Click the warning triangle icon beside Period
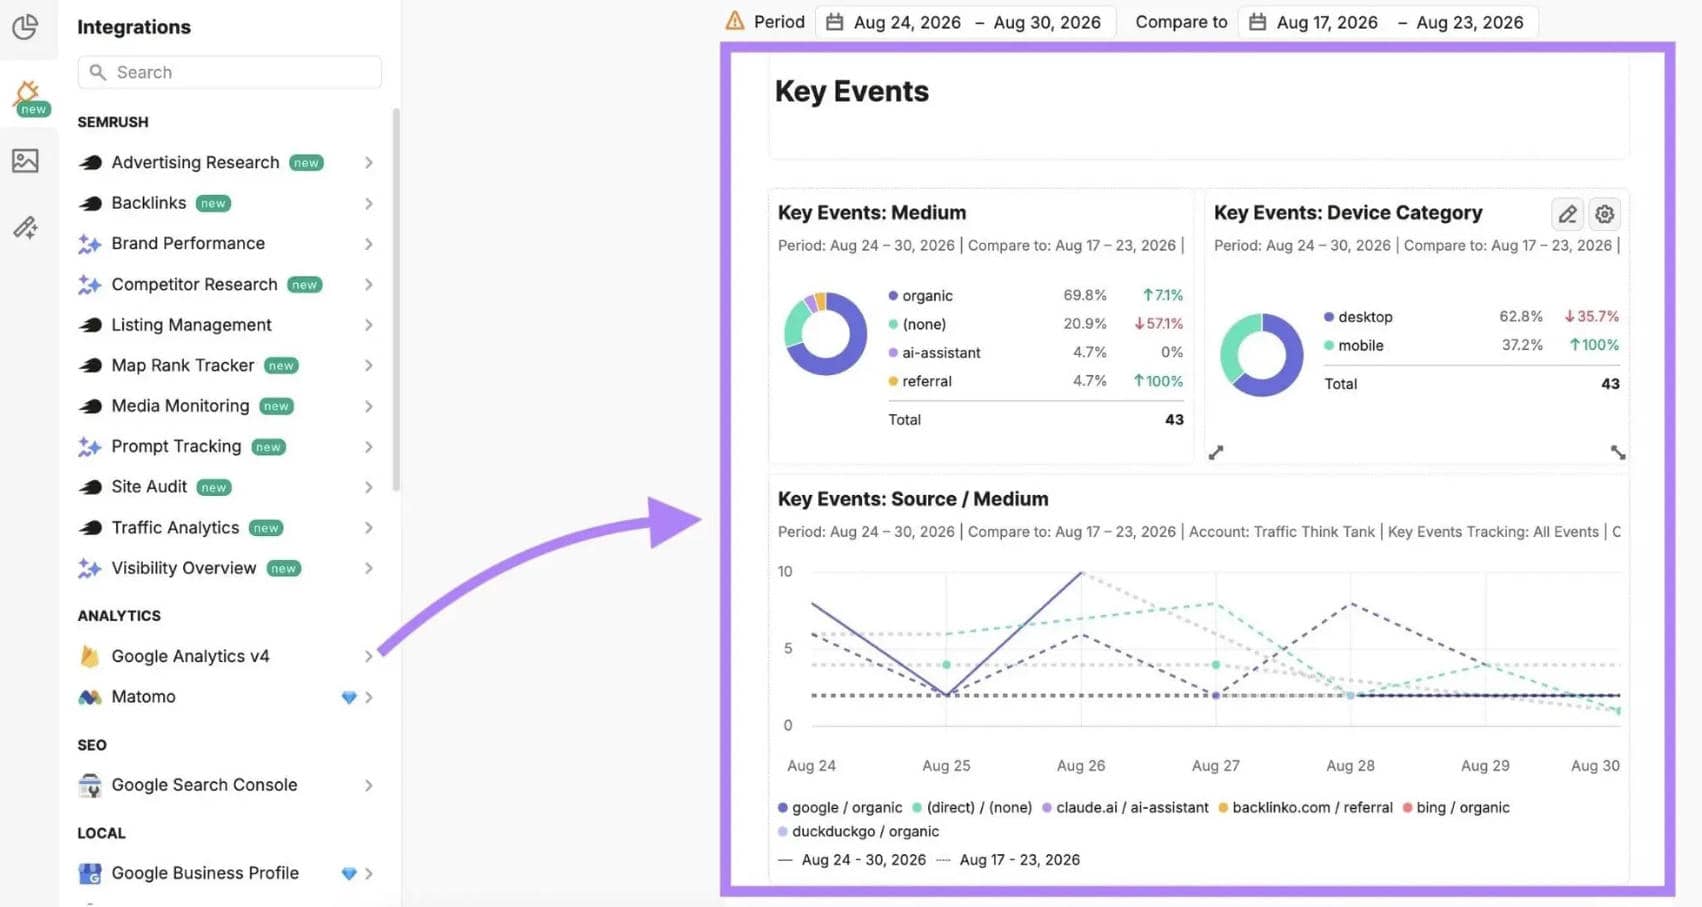Screen dimensions: 1702x907 (735, 21)
